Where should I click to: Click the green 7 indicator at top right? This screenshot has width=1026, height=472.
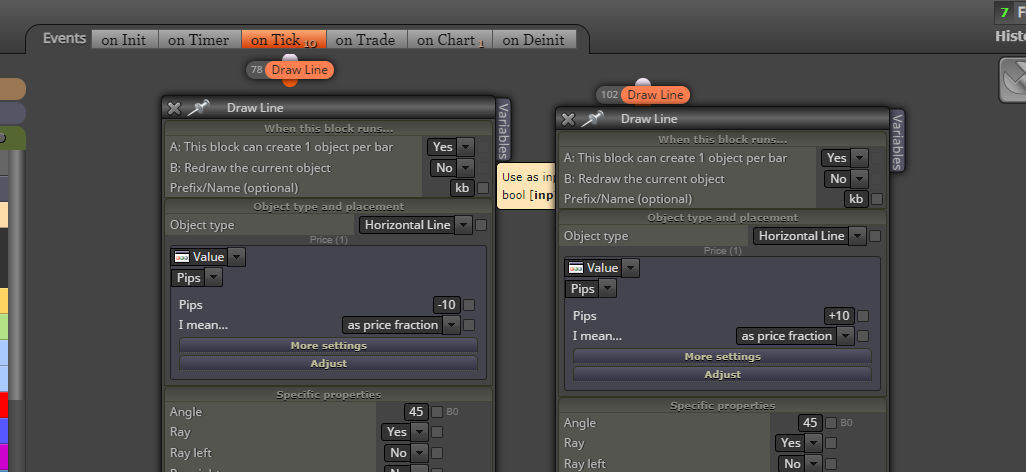click(1004, 12)
